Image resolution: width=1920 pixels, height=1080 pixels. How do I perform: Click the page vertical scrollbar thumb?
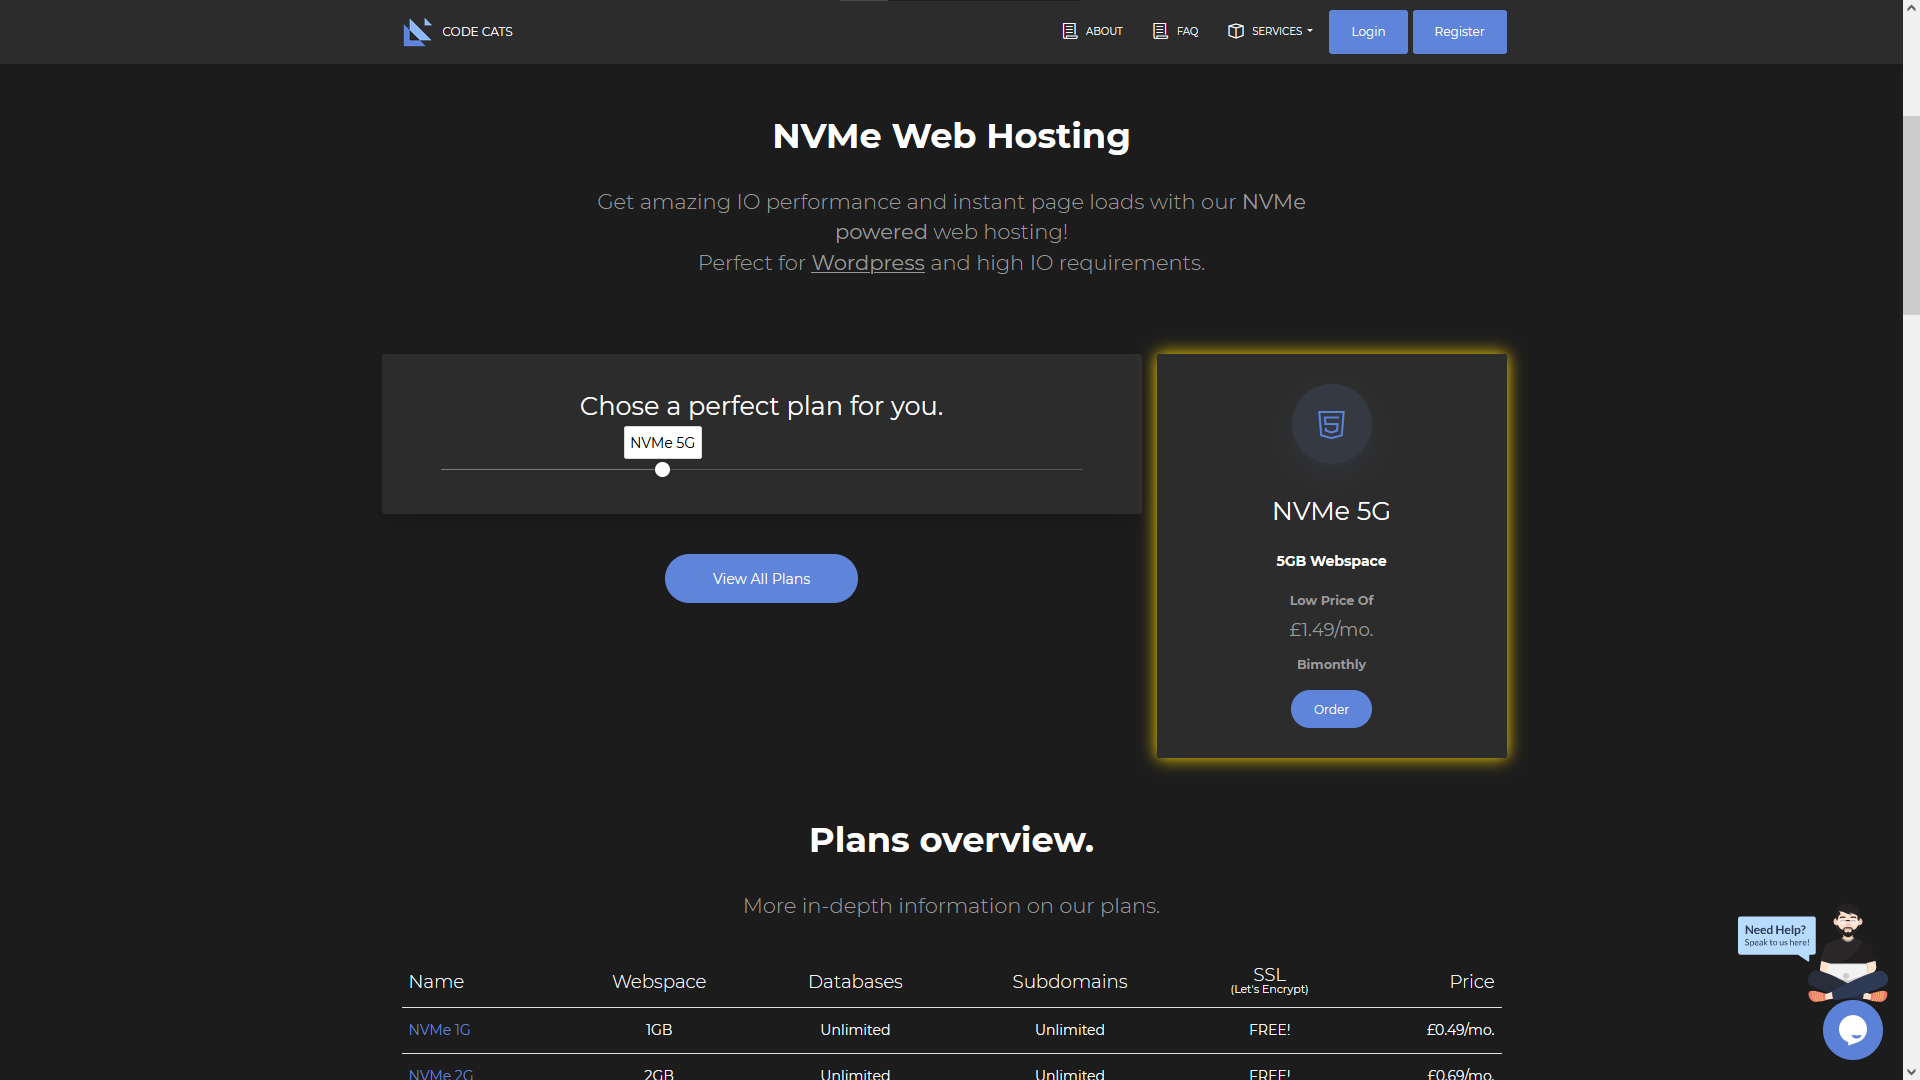(1911, 215)
